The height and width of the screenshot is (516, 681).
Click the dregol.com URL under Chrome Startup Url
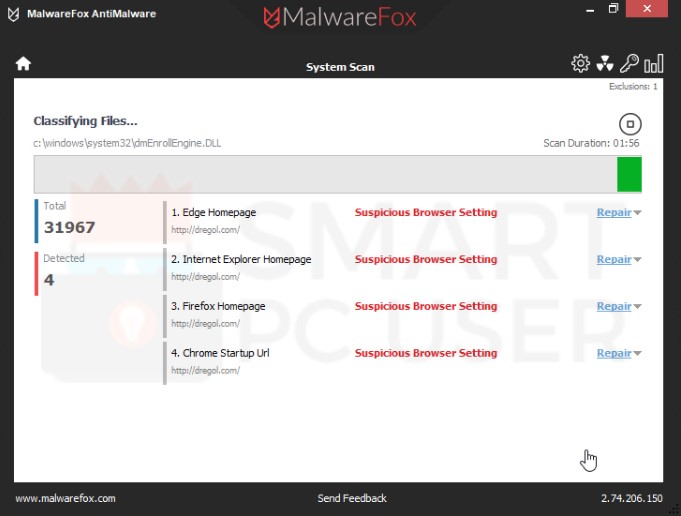click(205, 370)
